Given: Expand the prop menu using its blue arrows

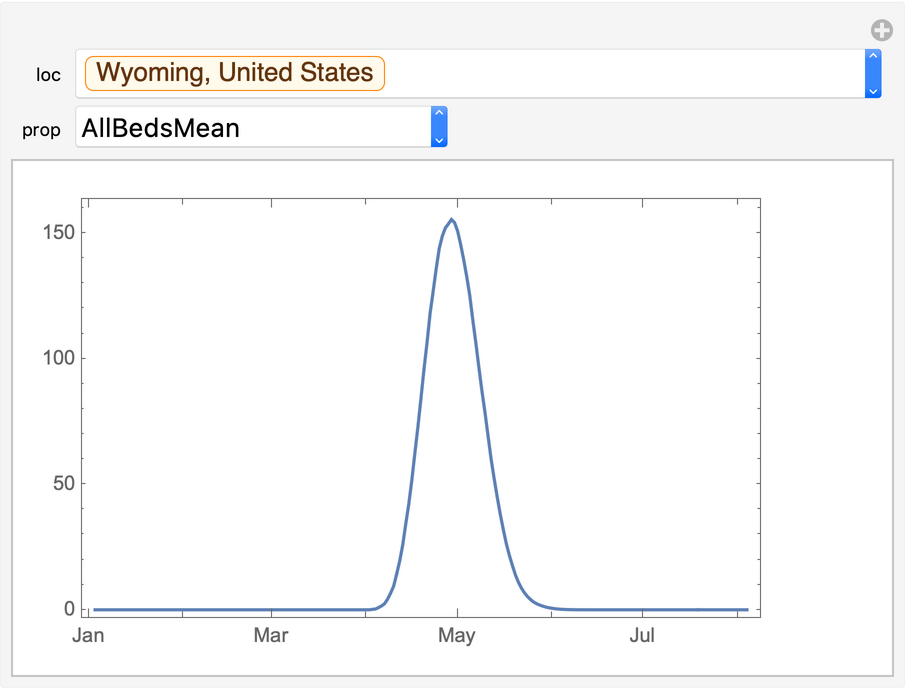Looking at the screenshot, I should pyautogui.click(x=438, y=127).
